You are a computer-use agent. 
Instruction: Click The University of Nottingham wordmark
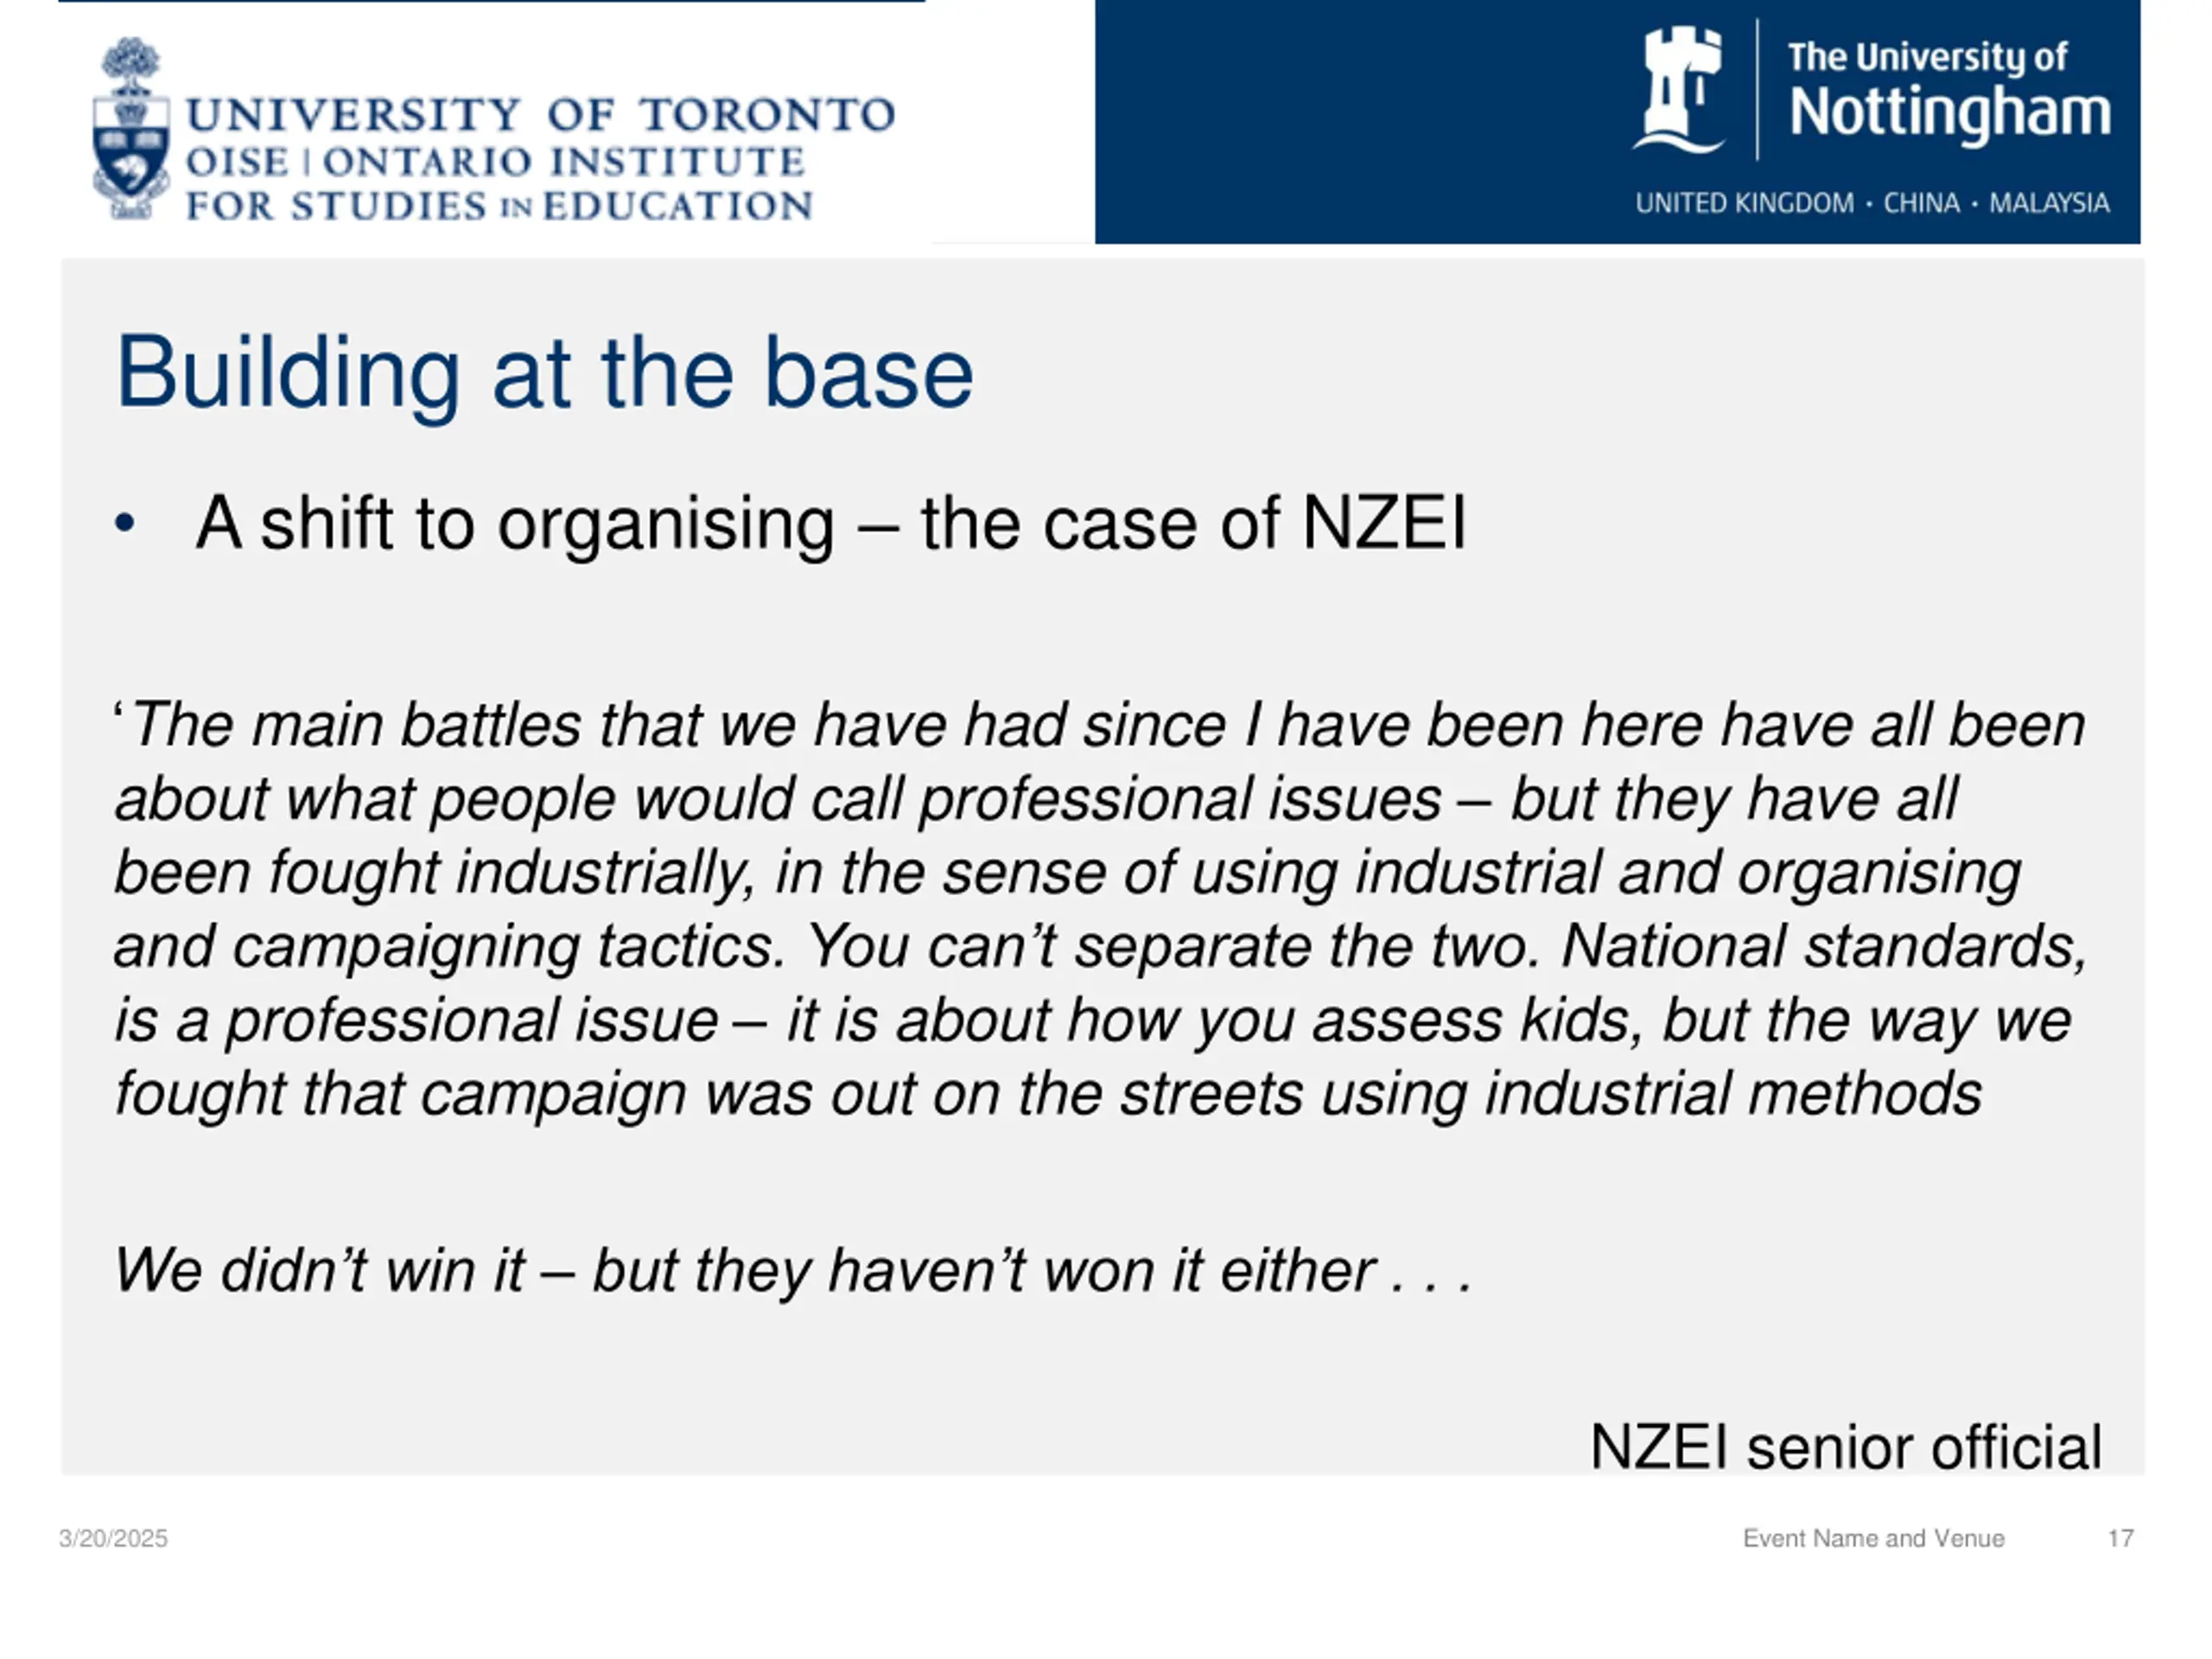[1949, 92]
